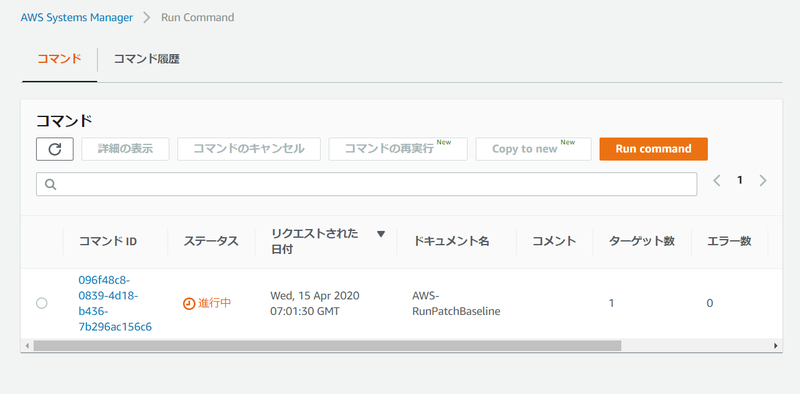
Task: Click the horizontal scrollbar right arrow
Action: 776,346
